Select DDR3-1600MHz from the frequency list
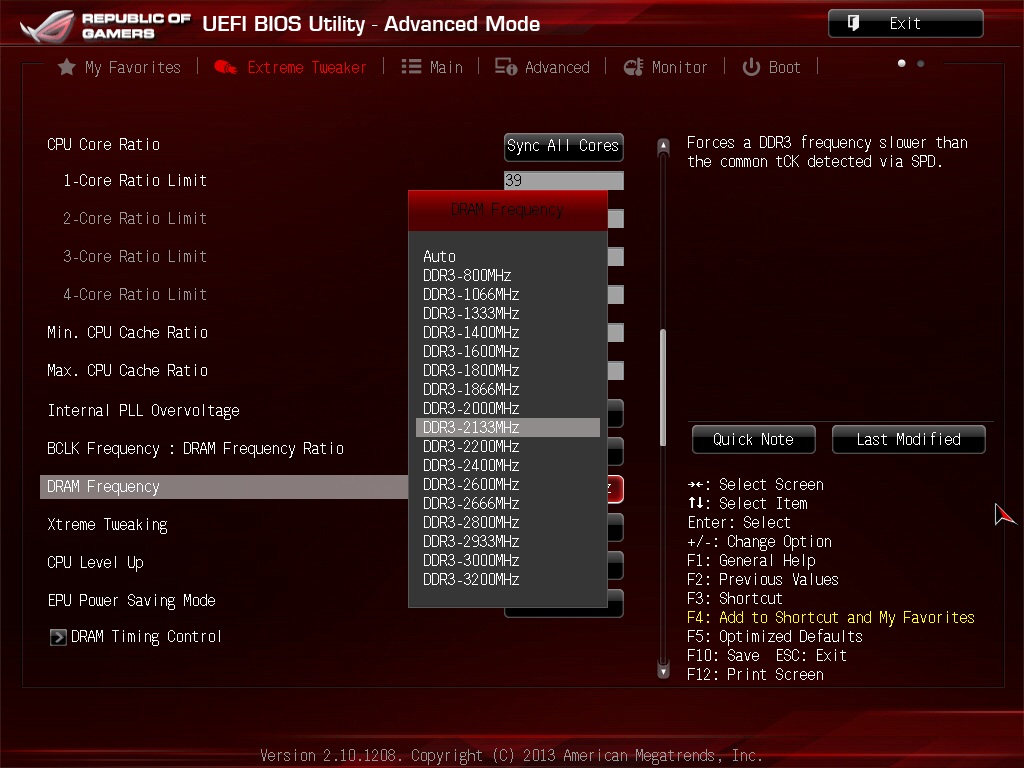The width and height of the screenshot is (1024, 768). coord(471,351)
